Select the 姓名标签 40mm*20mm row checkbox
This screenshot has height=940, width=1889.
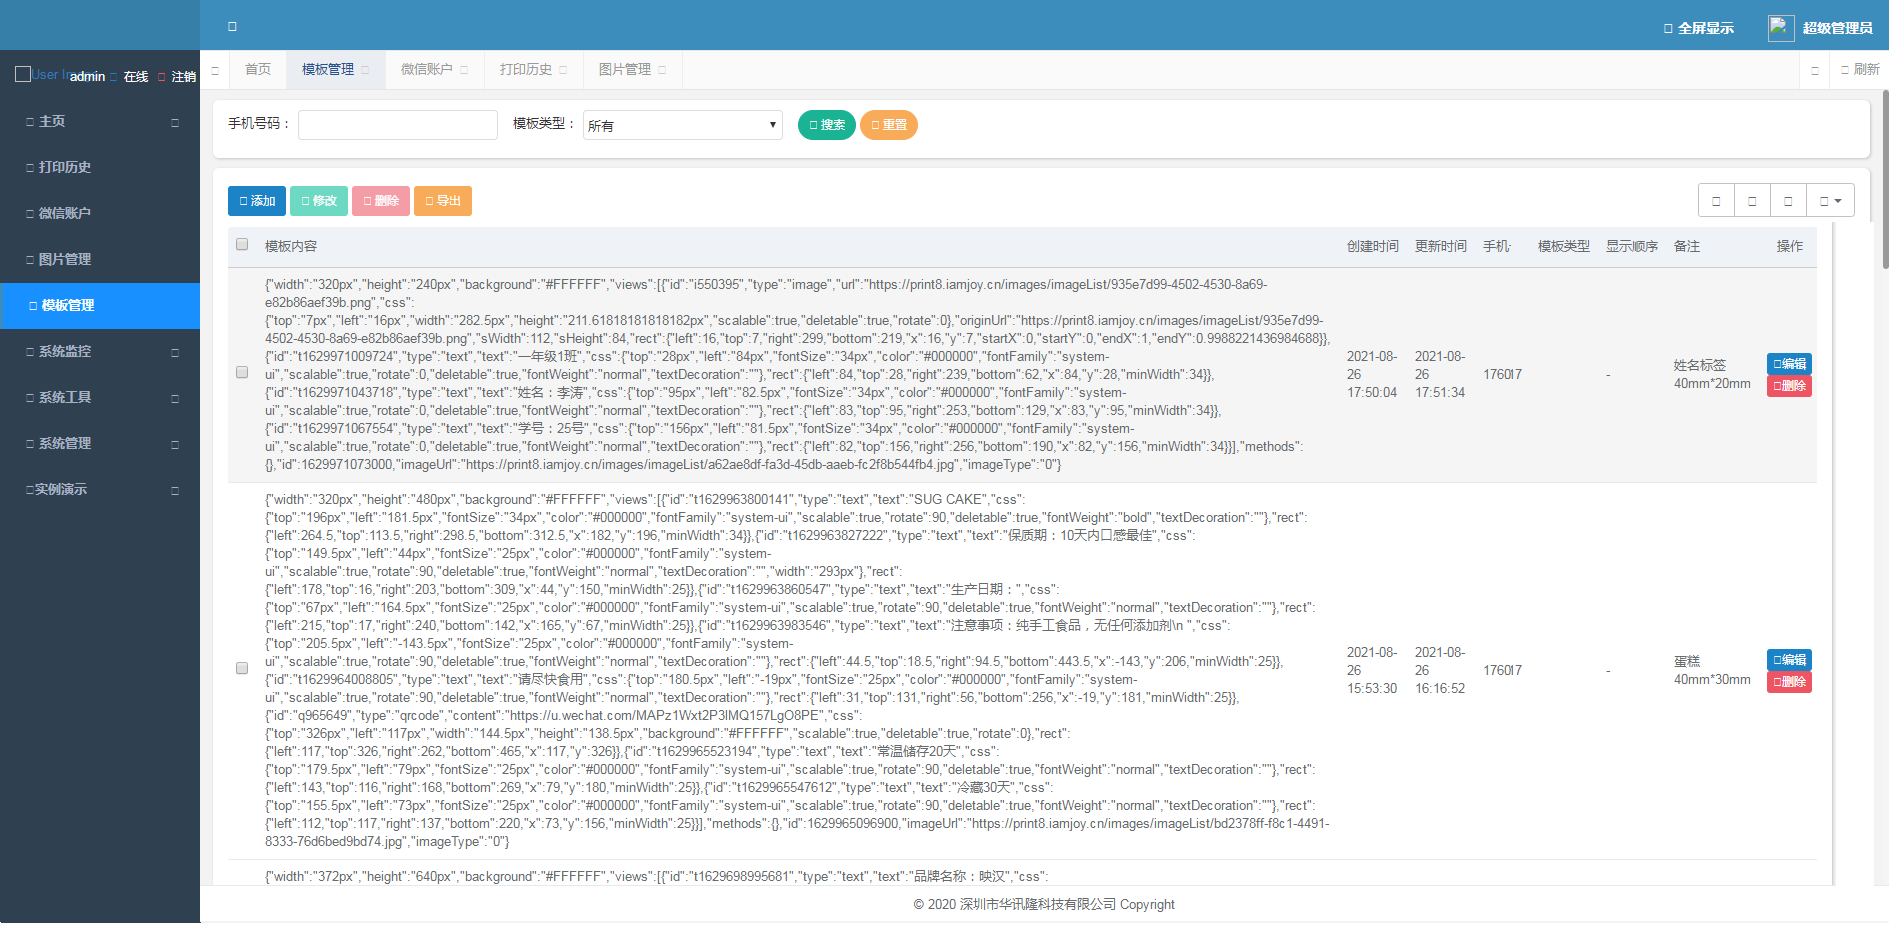pyautogui.click(x=242, y=372)
